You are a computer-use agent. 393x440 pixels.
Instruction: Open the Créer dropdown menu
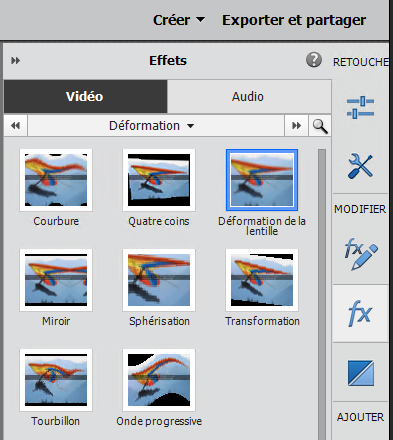coord(179,20)
